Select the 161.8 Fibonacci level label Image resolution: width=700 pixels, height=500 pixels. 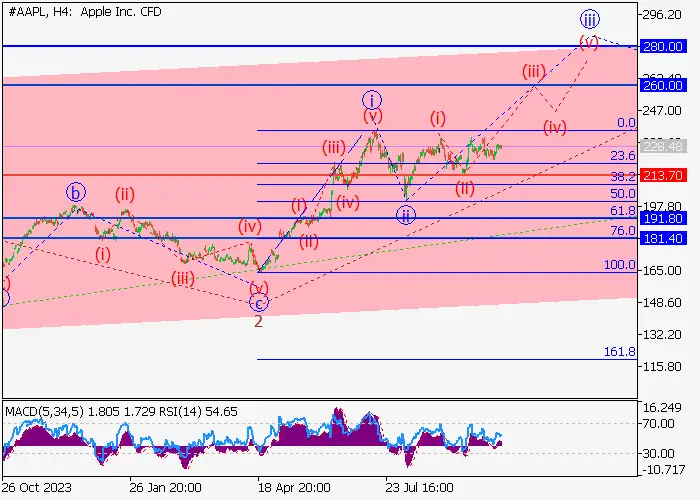620,352
